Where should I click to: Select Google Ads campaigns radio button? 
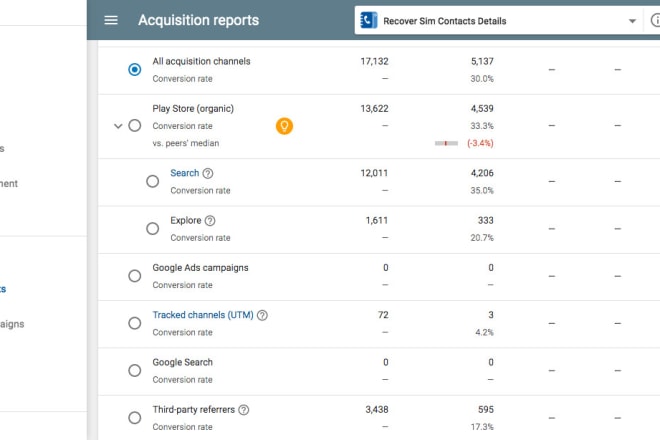click(135, 276)
